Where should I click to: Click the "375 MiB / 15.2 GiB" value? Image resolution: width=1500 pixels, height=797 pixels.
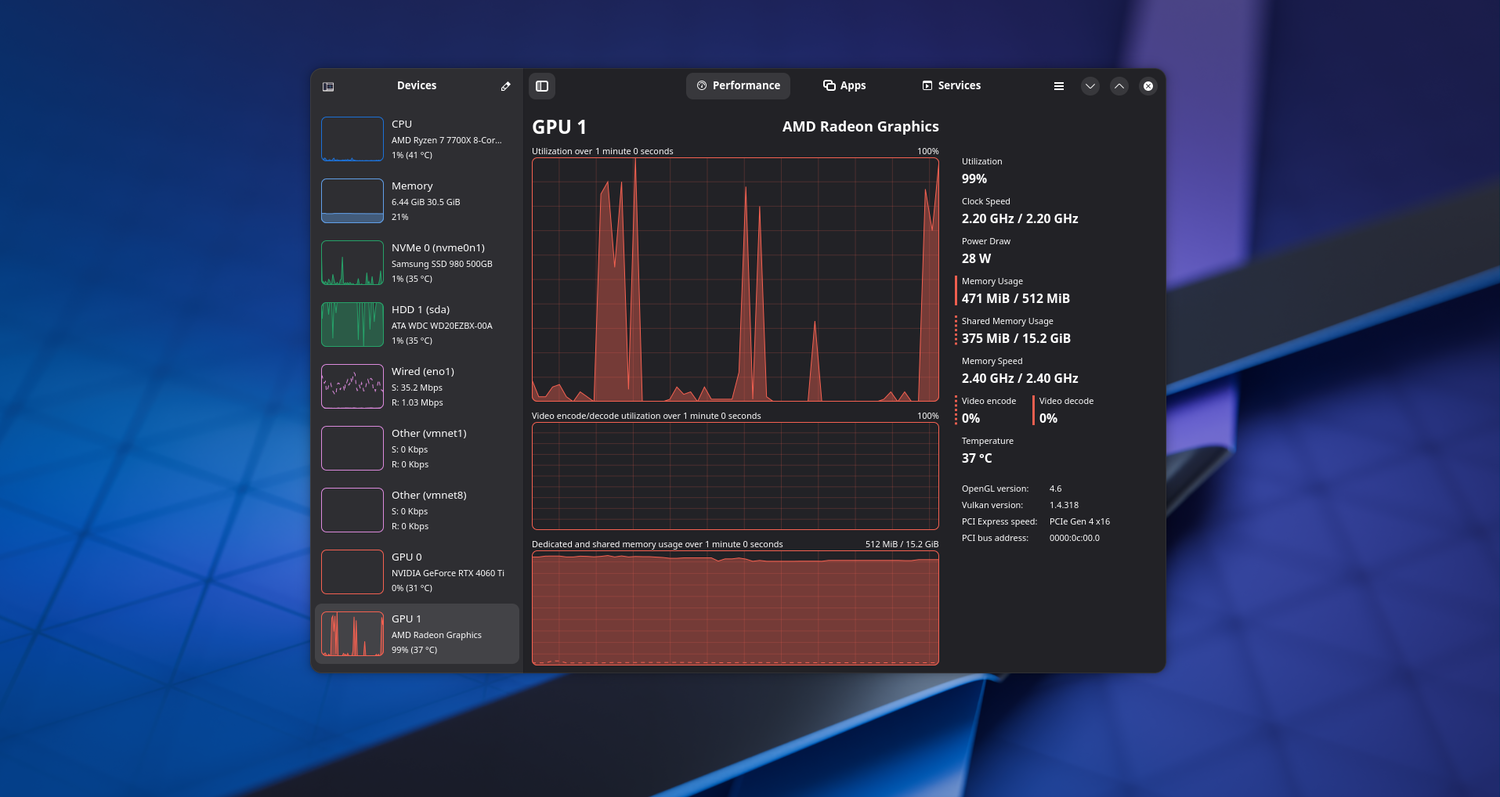click(1016, 339)
